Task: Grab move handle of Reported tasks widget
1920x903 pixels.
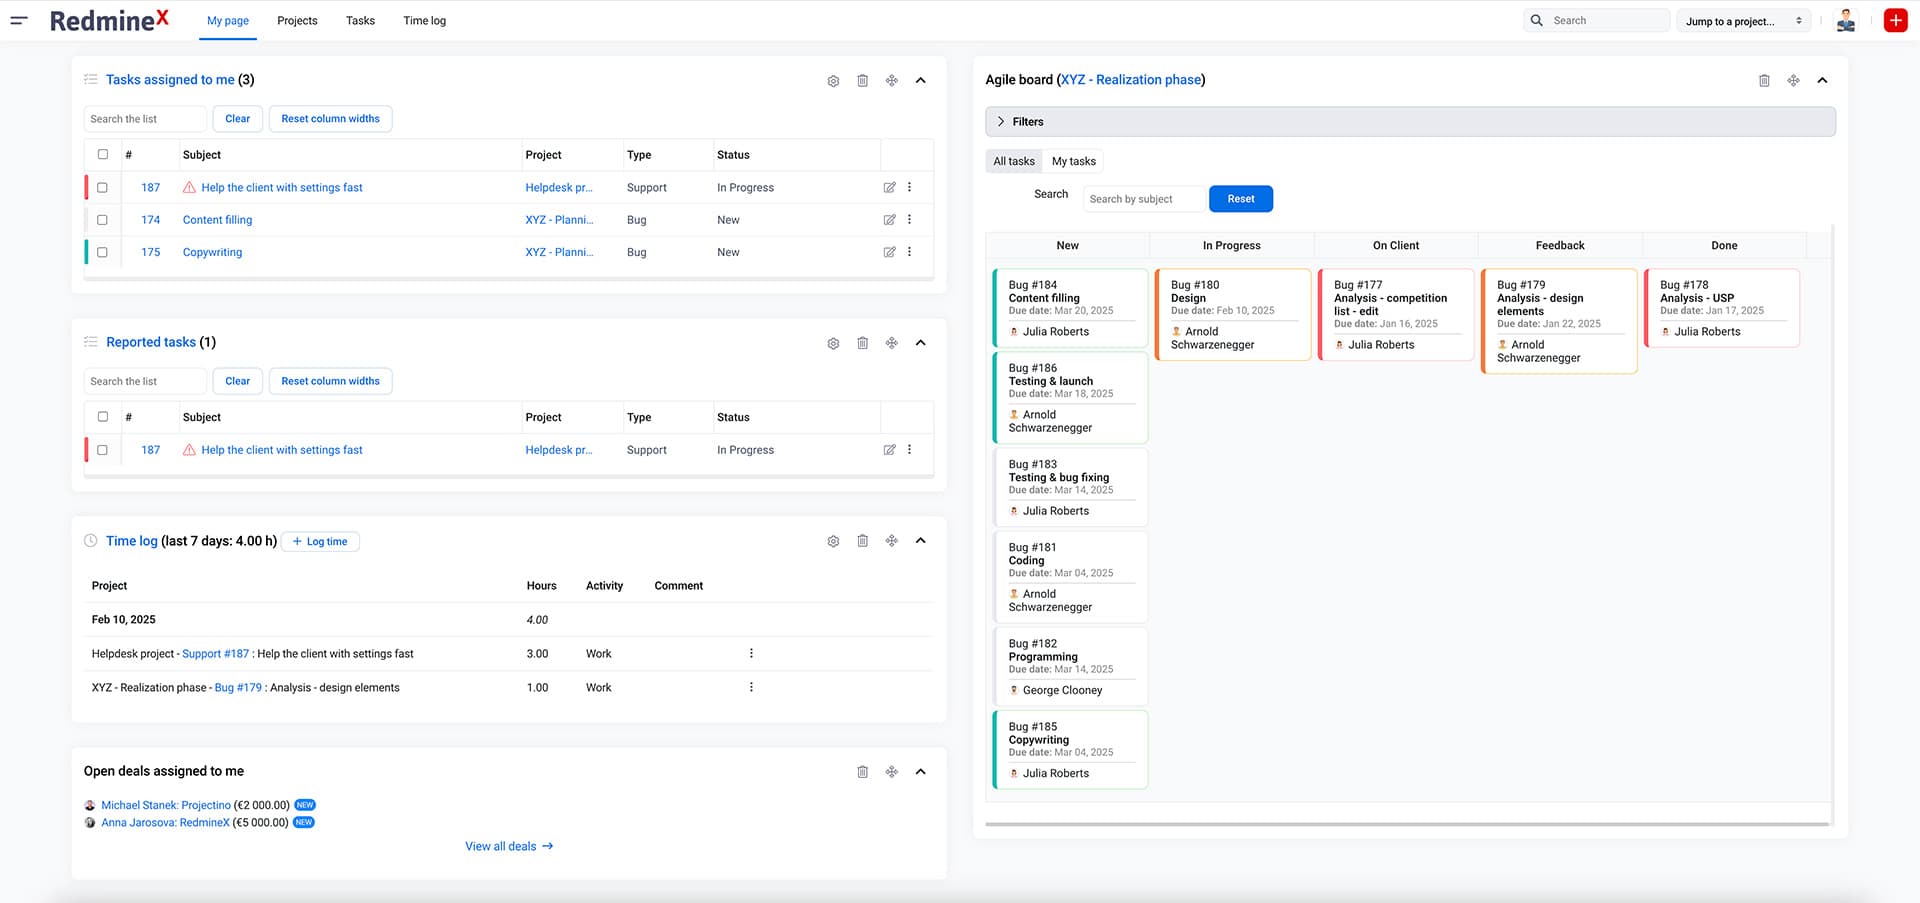Action: pos(891,343)
